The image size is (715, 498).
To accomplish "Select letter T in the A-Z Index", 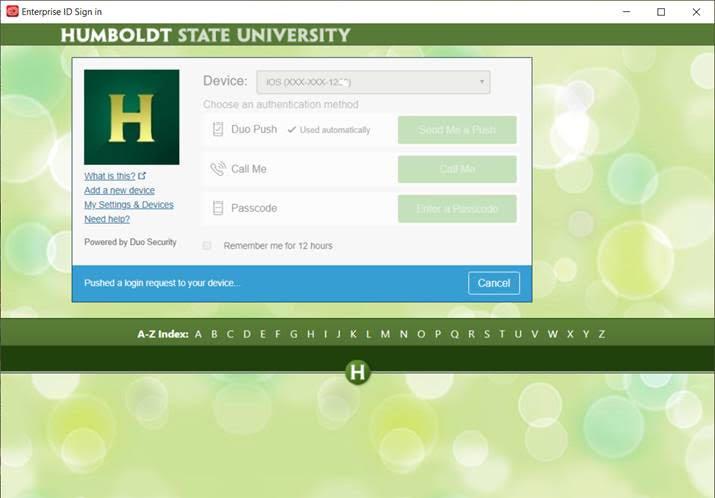I will click(502, 334).
